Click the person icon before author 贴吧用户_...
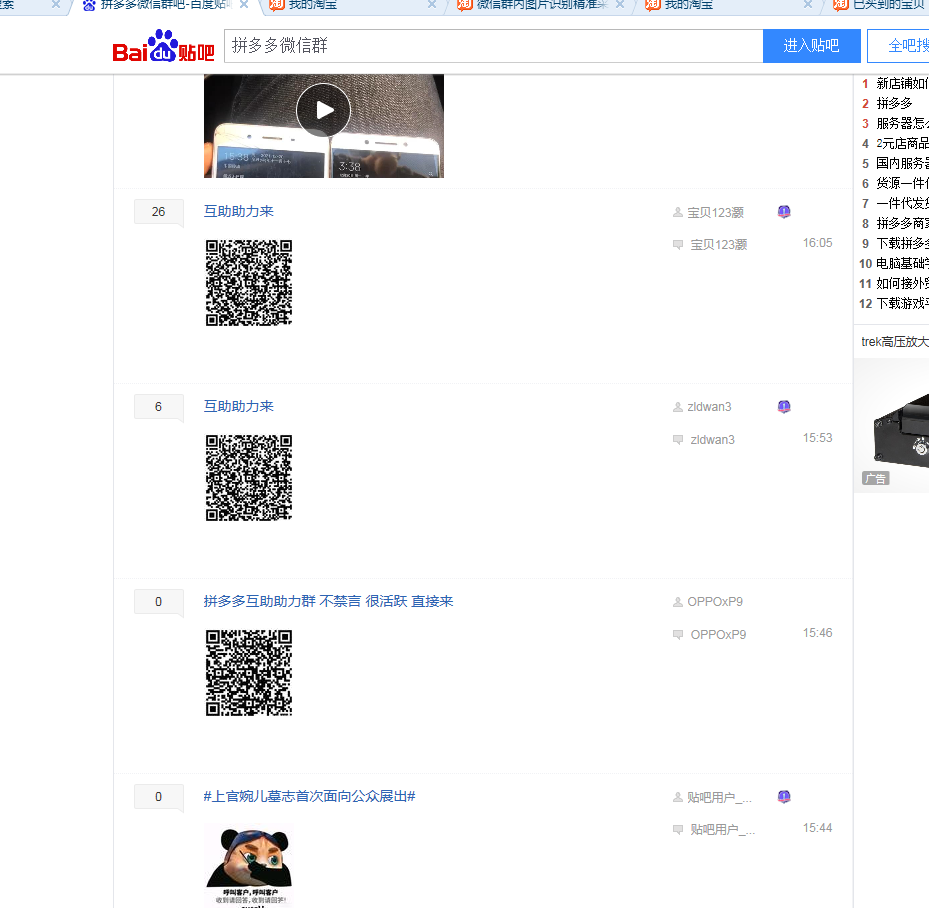This screenshot has height=908, width=929. point(678,797)
